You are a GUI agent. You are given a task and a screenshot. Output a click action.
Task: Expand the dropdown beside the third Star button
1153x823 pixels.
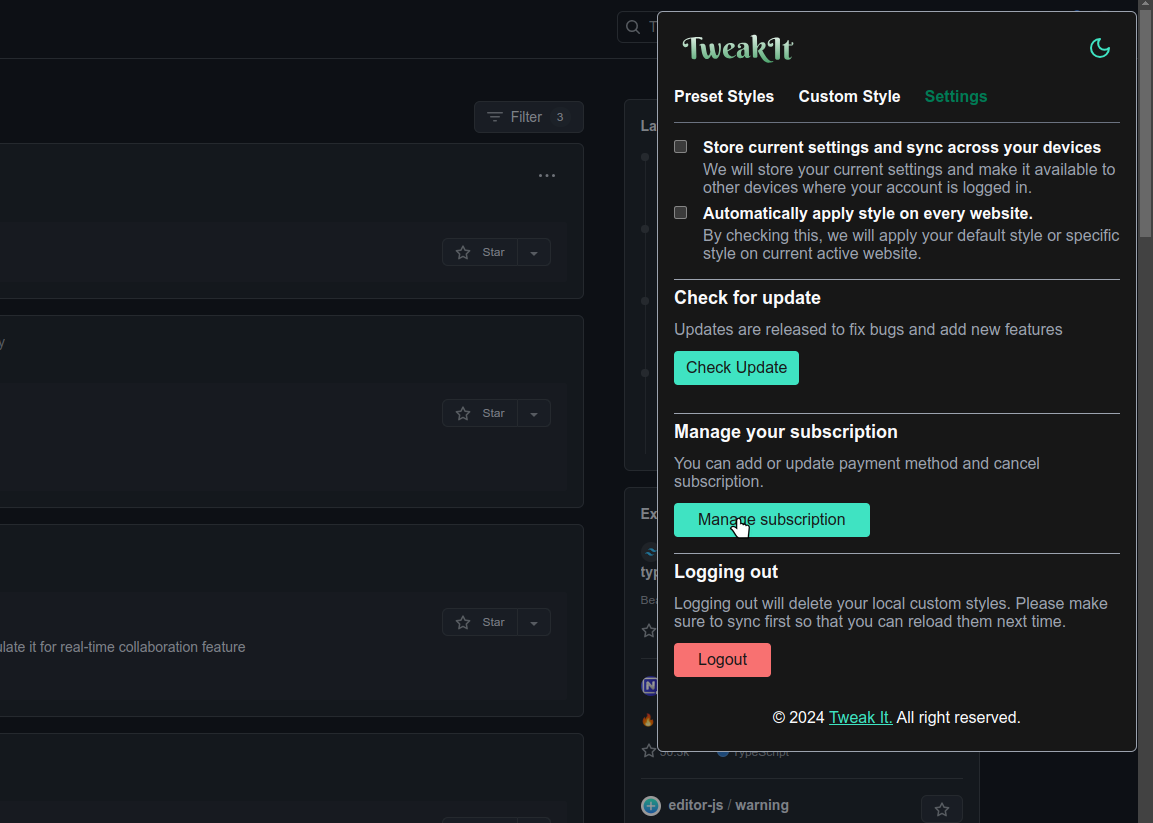534,623
